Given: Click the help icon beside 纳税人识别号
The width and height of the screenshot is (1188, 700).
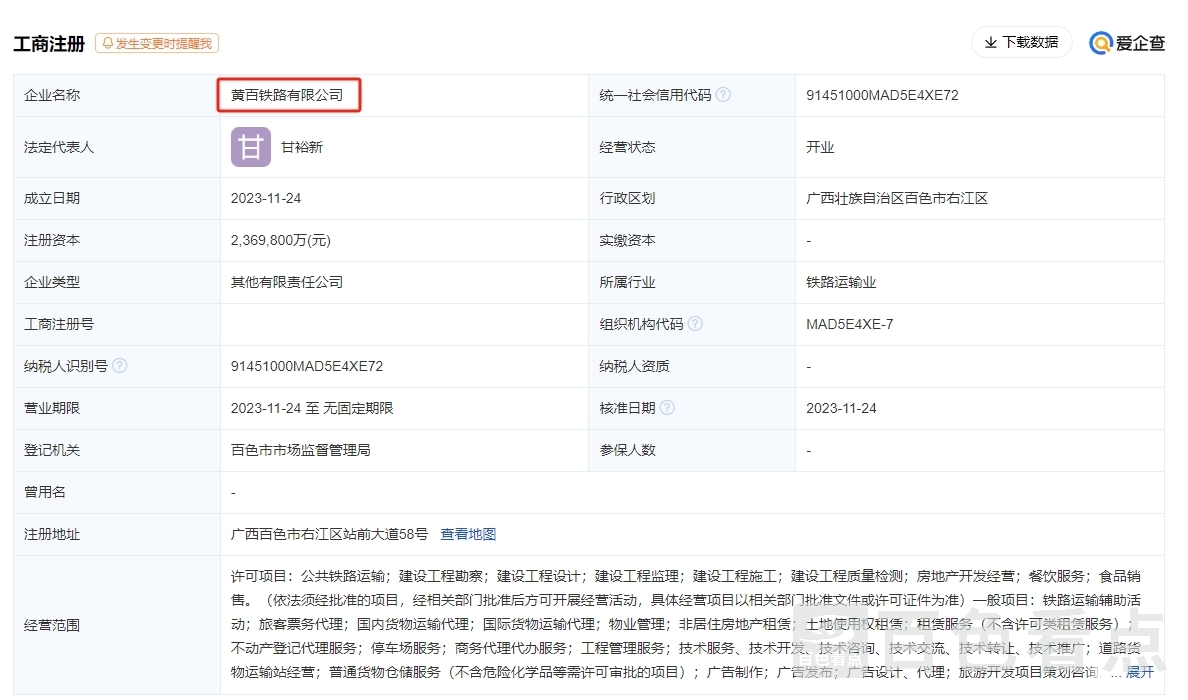Looking at the screenshot, I should tap(120, 366).
